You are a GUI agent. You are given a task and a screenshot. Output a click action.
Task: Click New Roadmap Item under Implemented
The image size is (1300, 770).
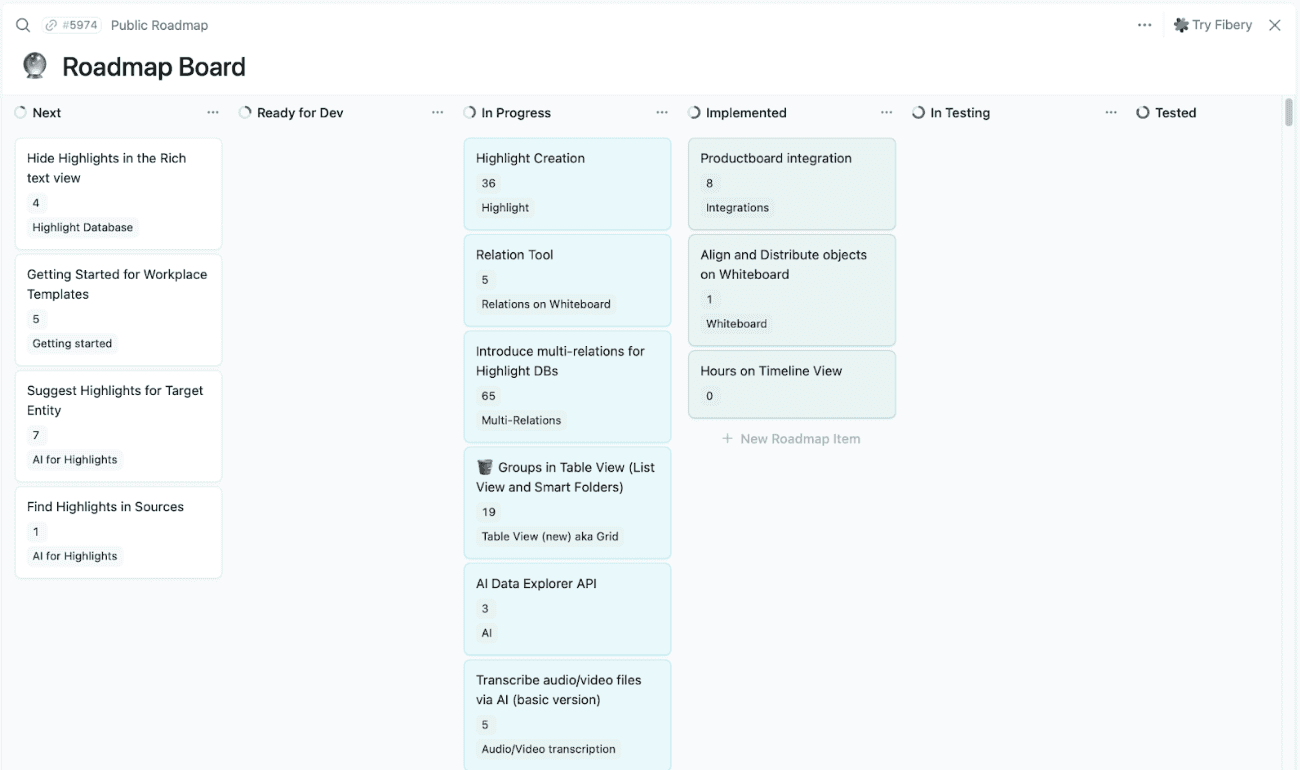point(791,438)
